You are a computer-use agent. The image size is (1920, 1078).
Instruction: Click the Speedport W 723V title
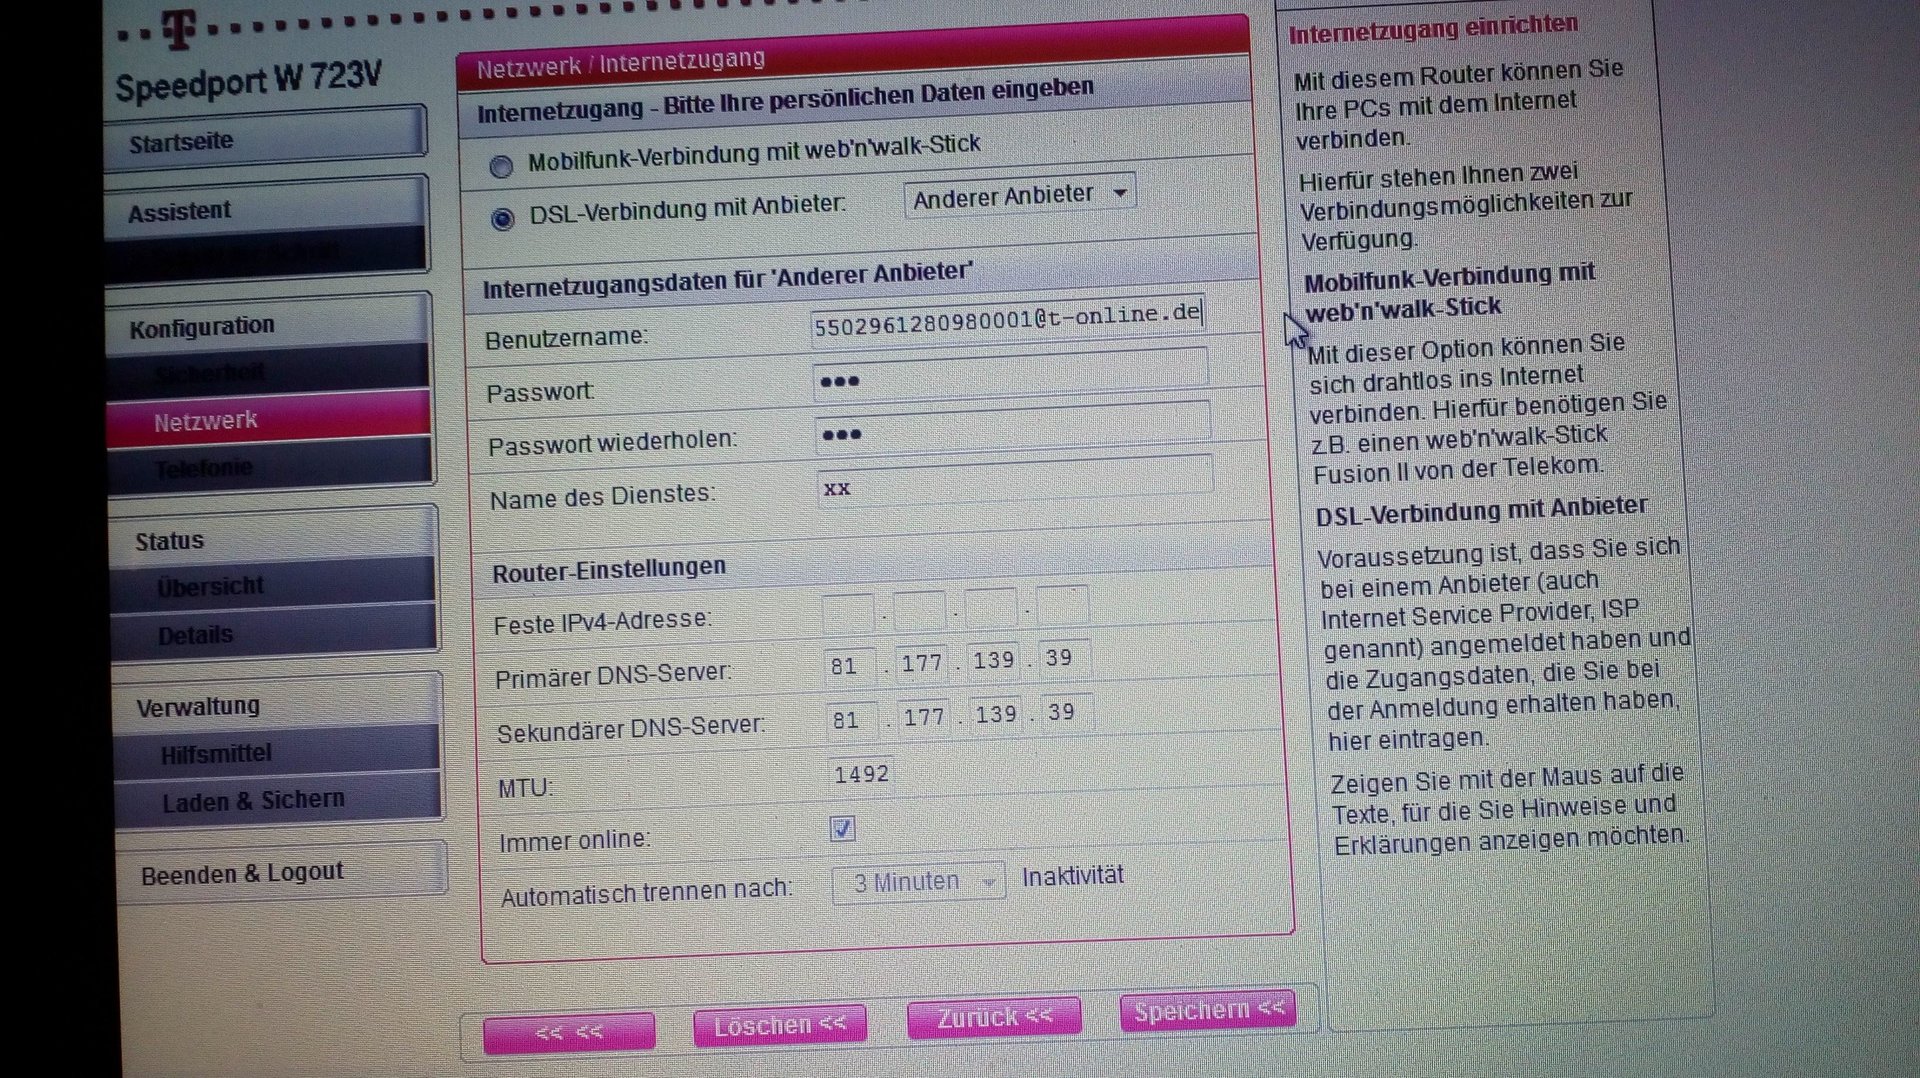249,82
